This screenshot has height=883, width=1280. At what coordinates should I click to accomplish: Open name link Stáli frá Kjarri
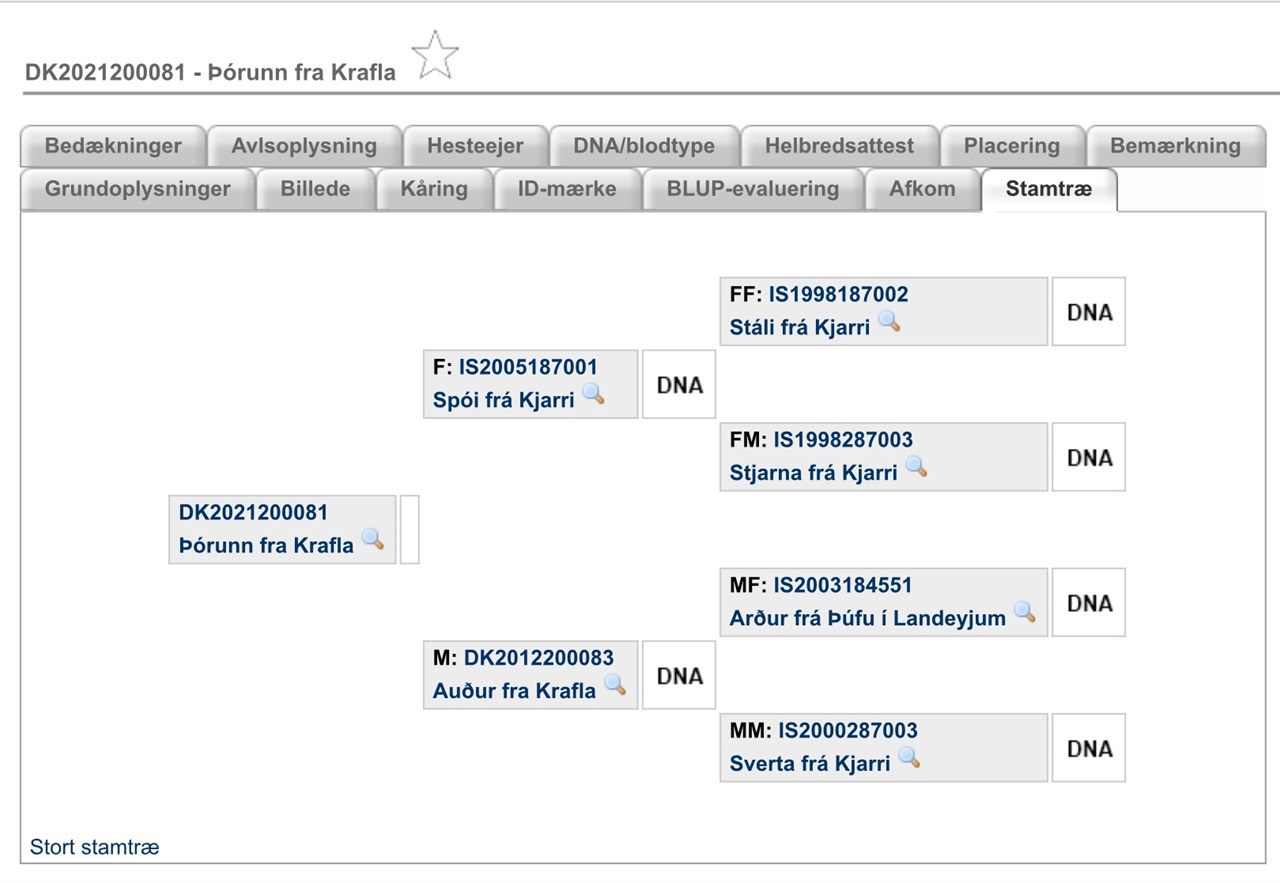[x=800, y=327]
